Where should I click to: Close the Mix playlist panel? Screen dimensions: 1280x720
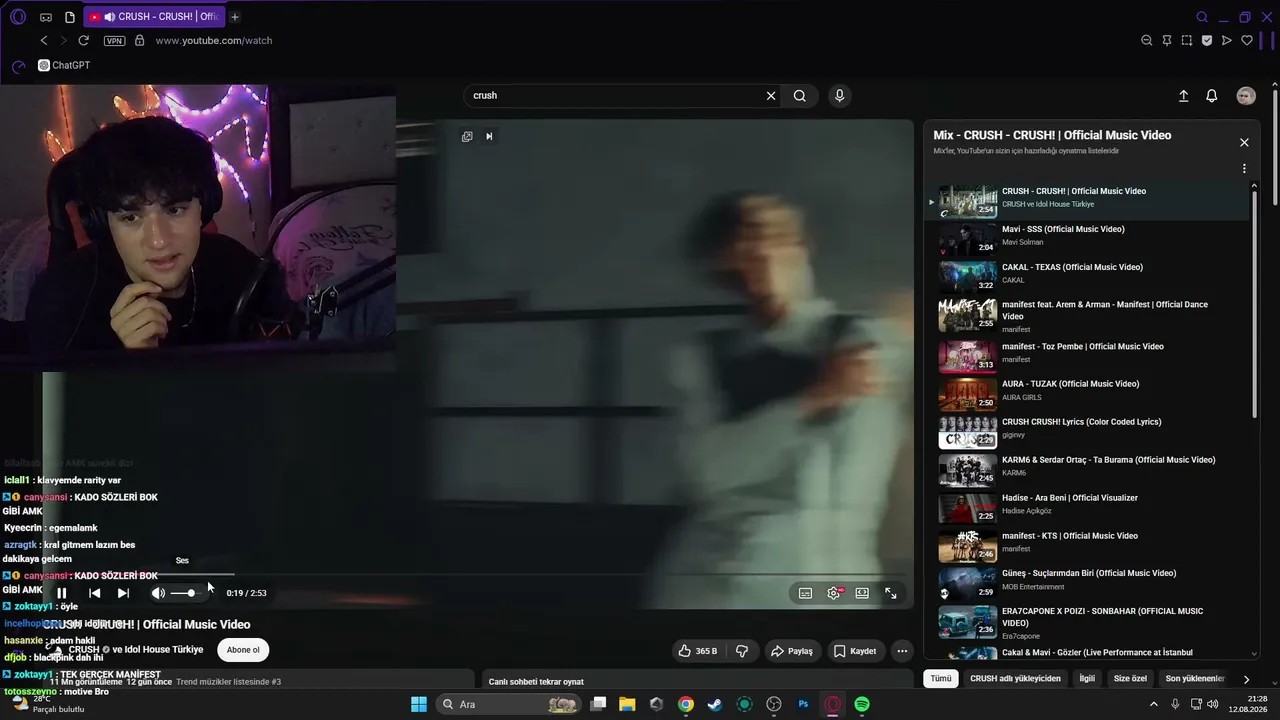[x=1244, y=143]
